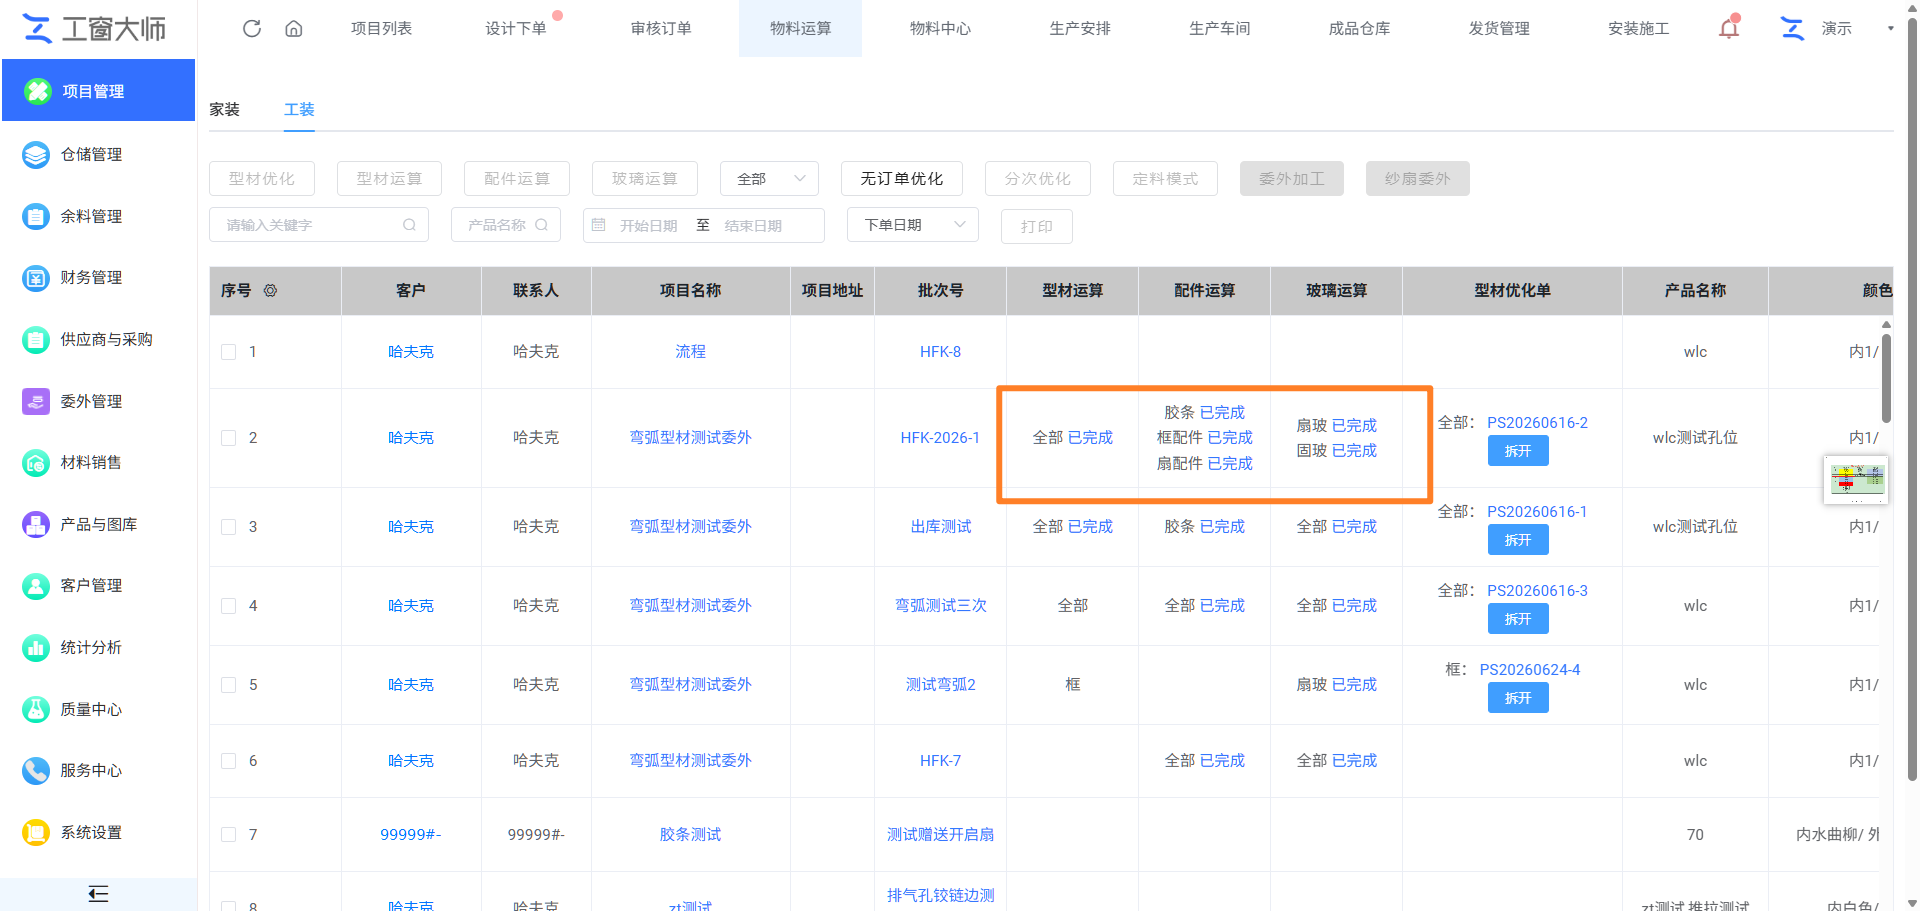Image resolution: width=1920 pixels, height=911 pixels.
Task: Open 仓储管理 sidebar icon
Action: point(36,155)
